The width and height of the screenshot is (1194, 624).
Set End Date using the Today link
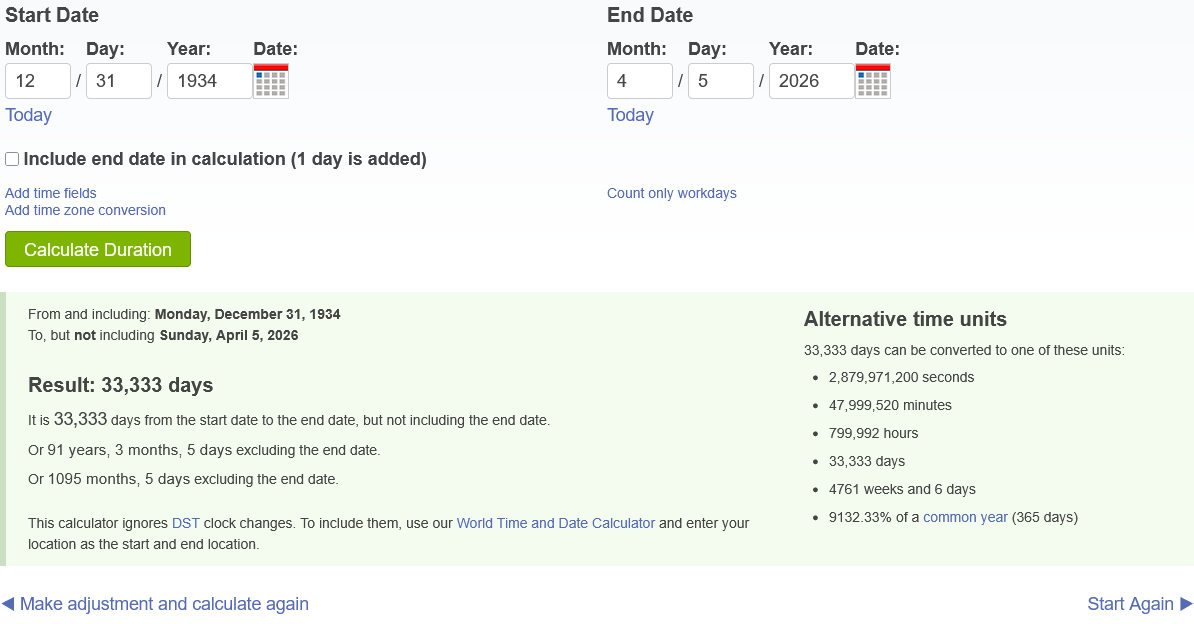point(631,115)
